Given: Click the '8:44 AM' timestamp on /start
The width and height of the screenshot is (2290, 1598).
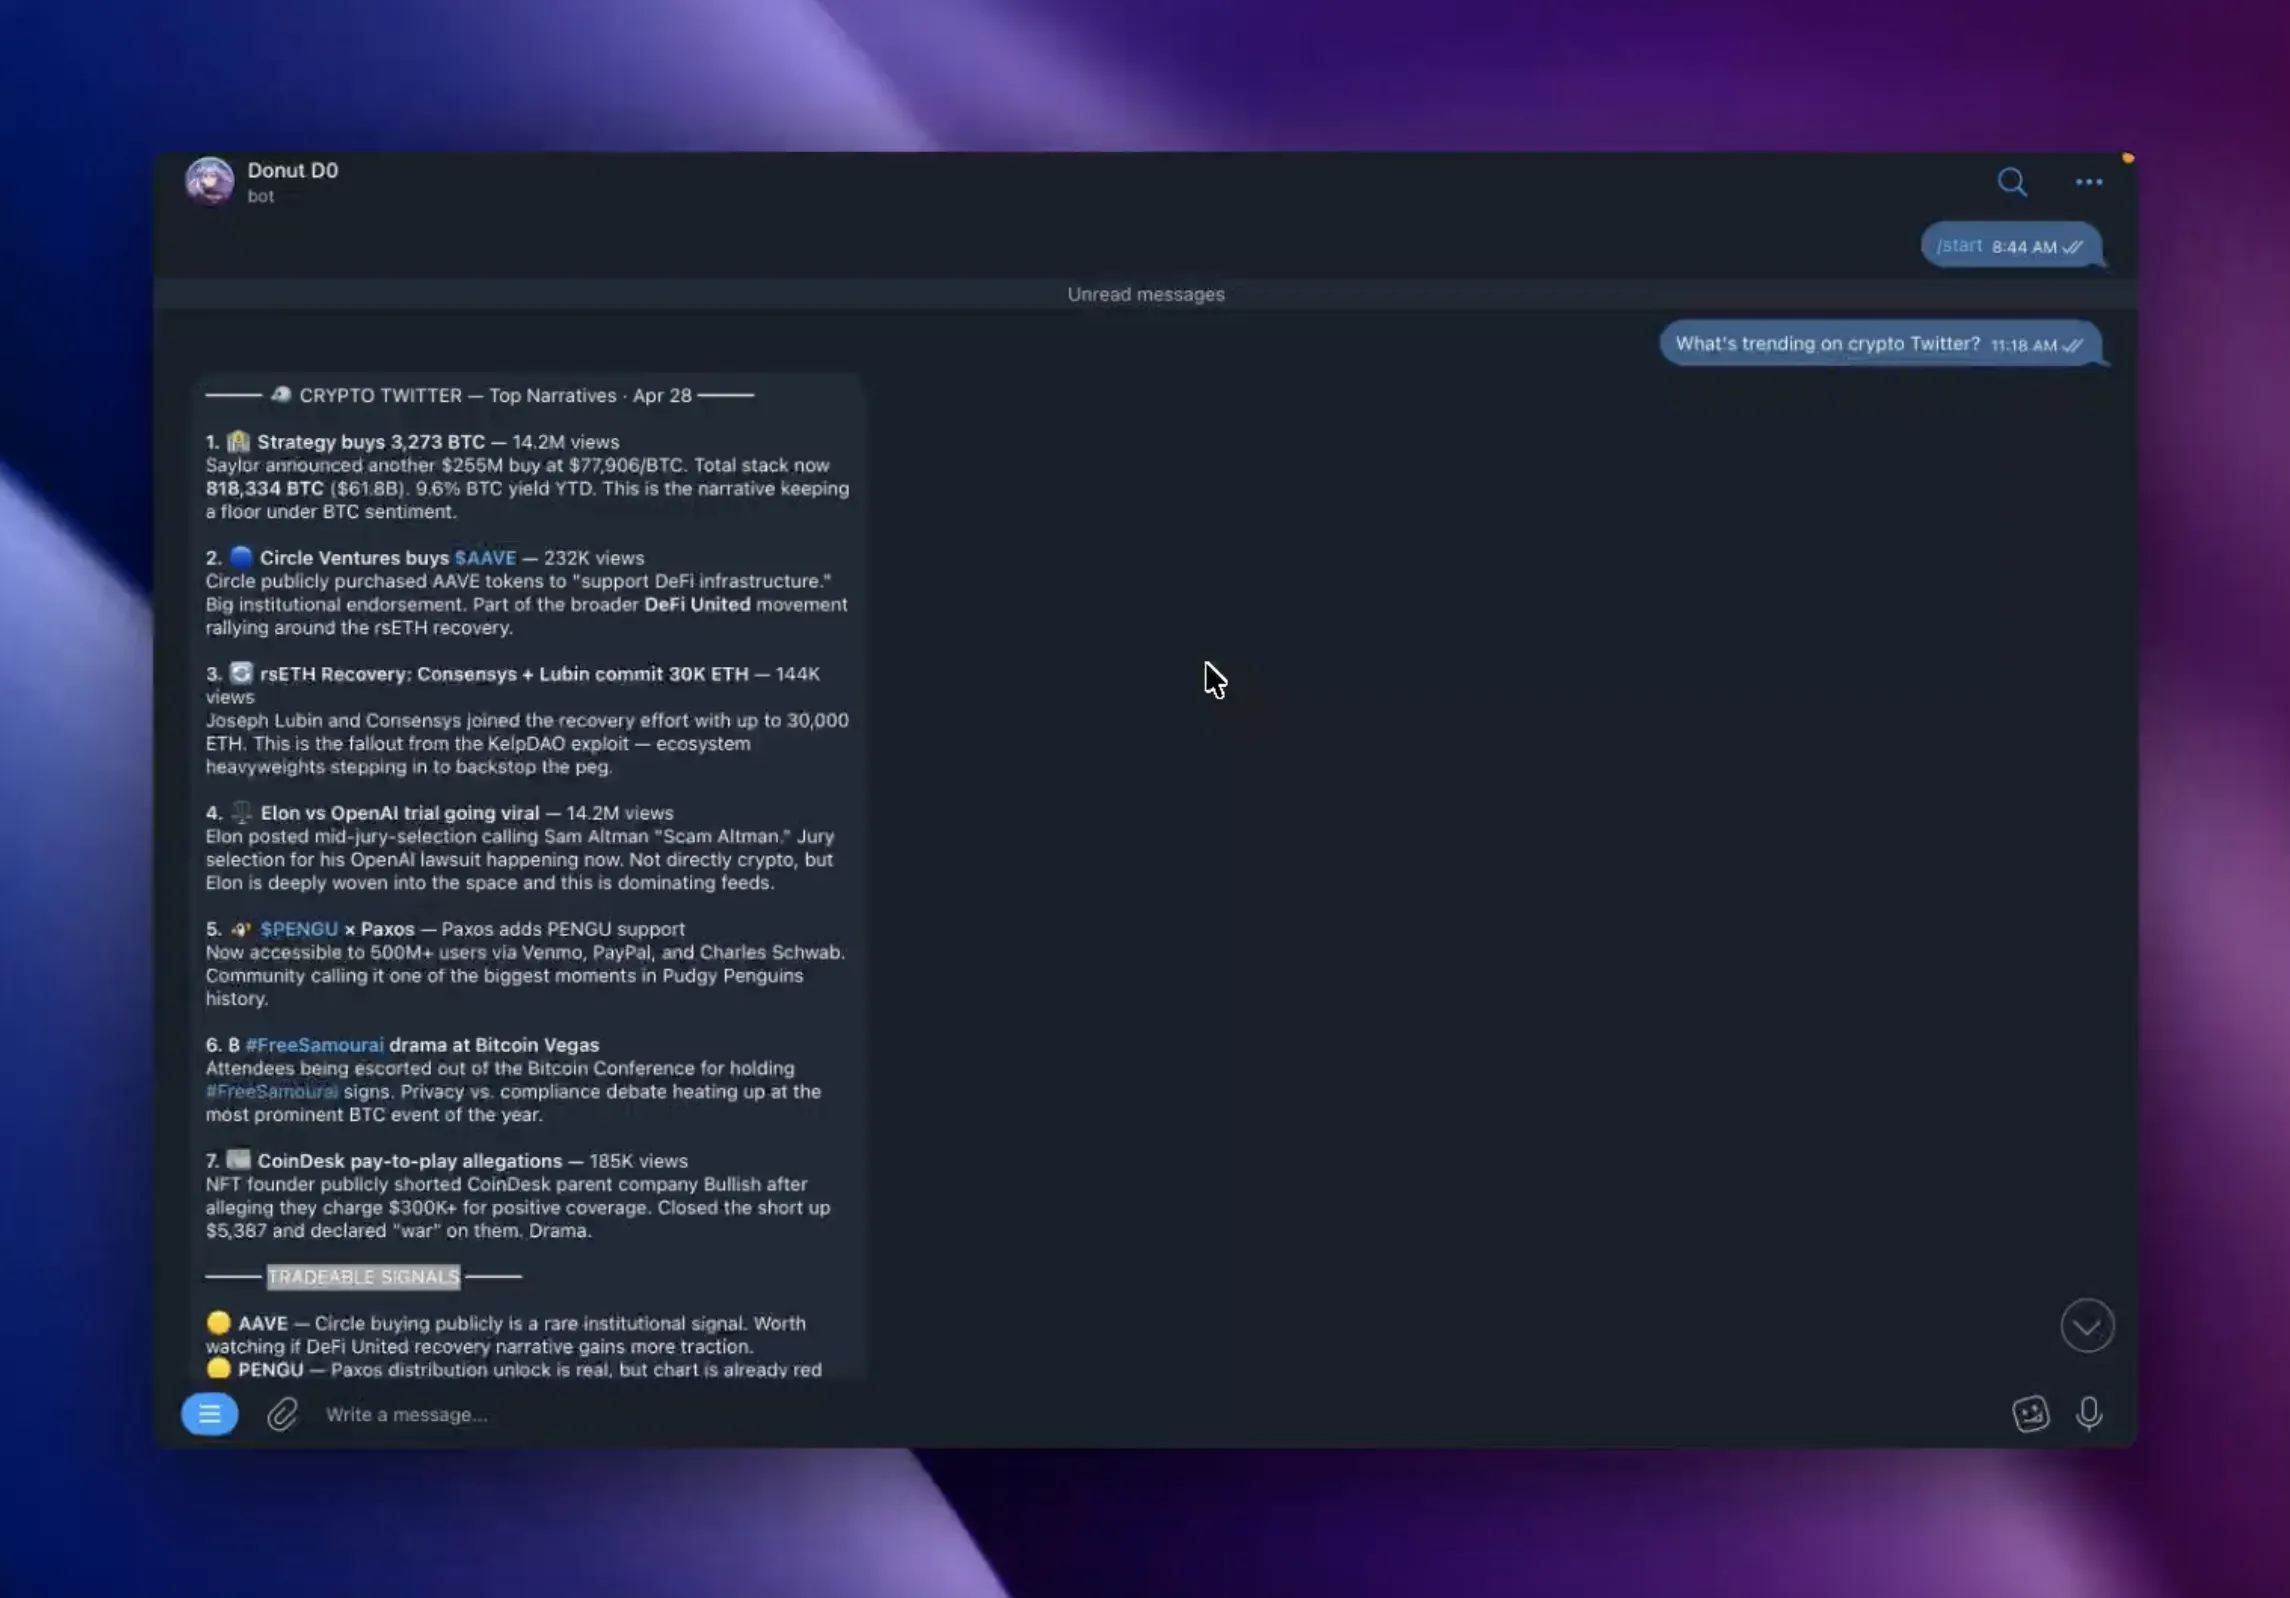Looking at the screenshot, I should (x=2024, y=247).
